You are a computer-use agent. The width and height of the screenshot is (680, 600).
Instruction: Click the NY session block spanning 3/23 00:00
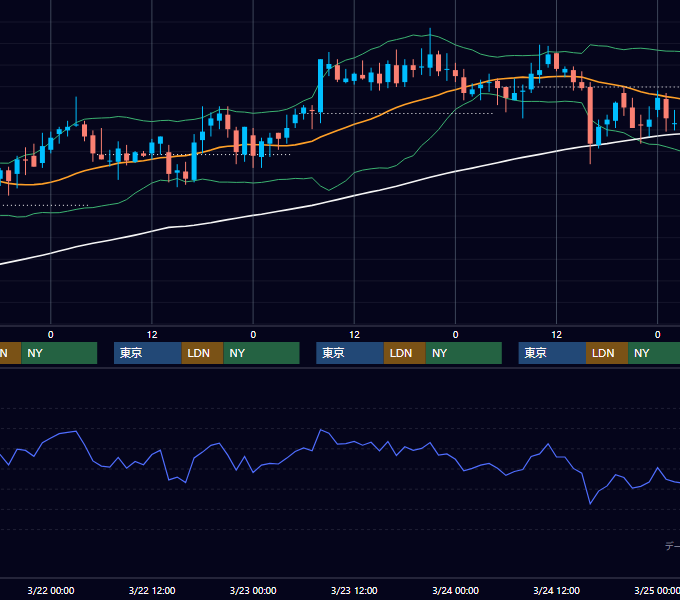tap(262, 353)
